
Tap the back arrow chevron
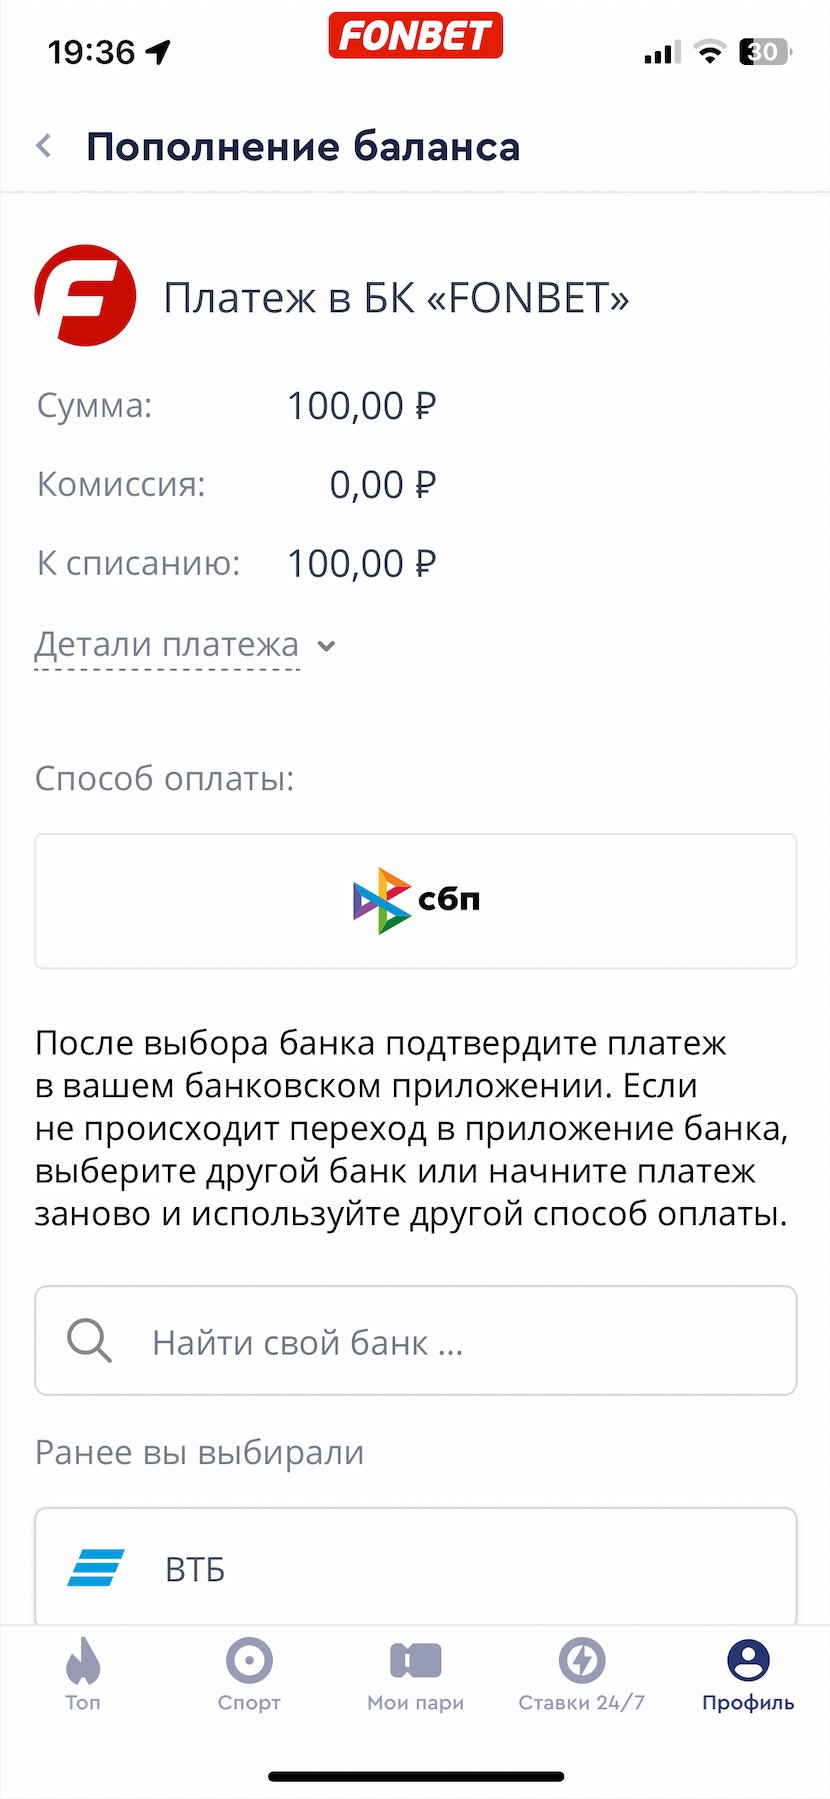coord(44,147)
